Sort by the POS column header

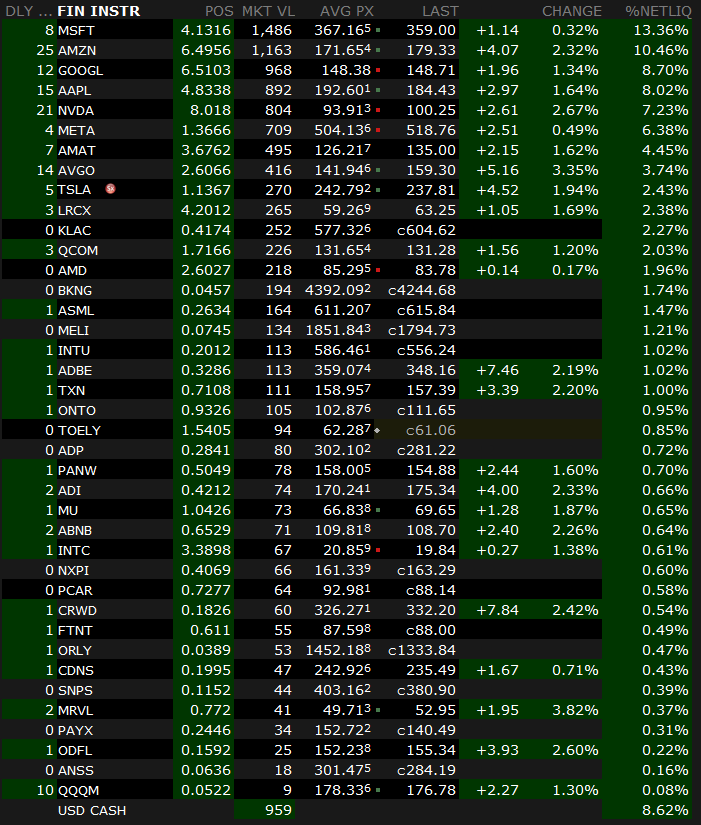pyautogui.click(x=219, y=11)
